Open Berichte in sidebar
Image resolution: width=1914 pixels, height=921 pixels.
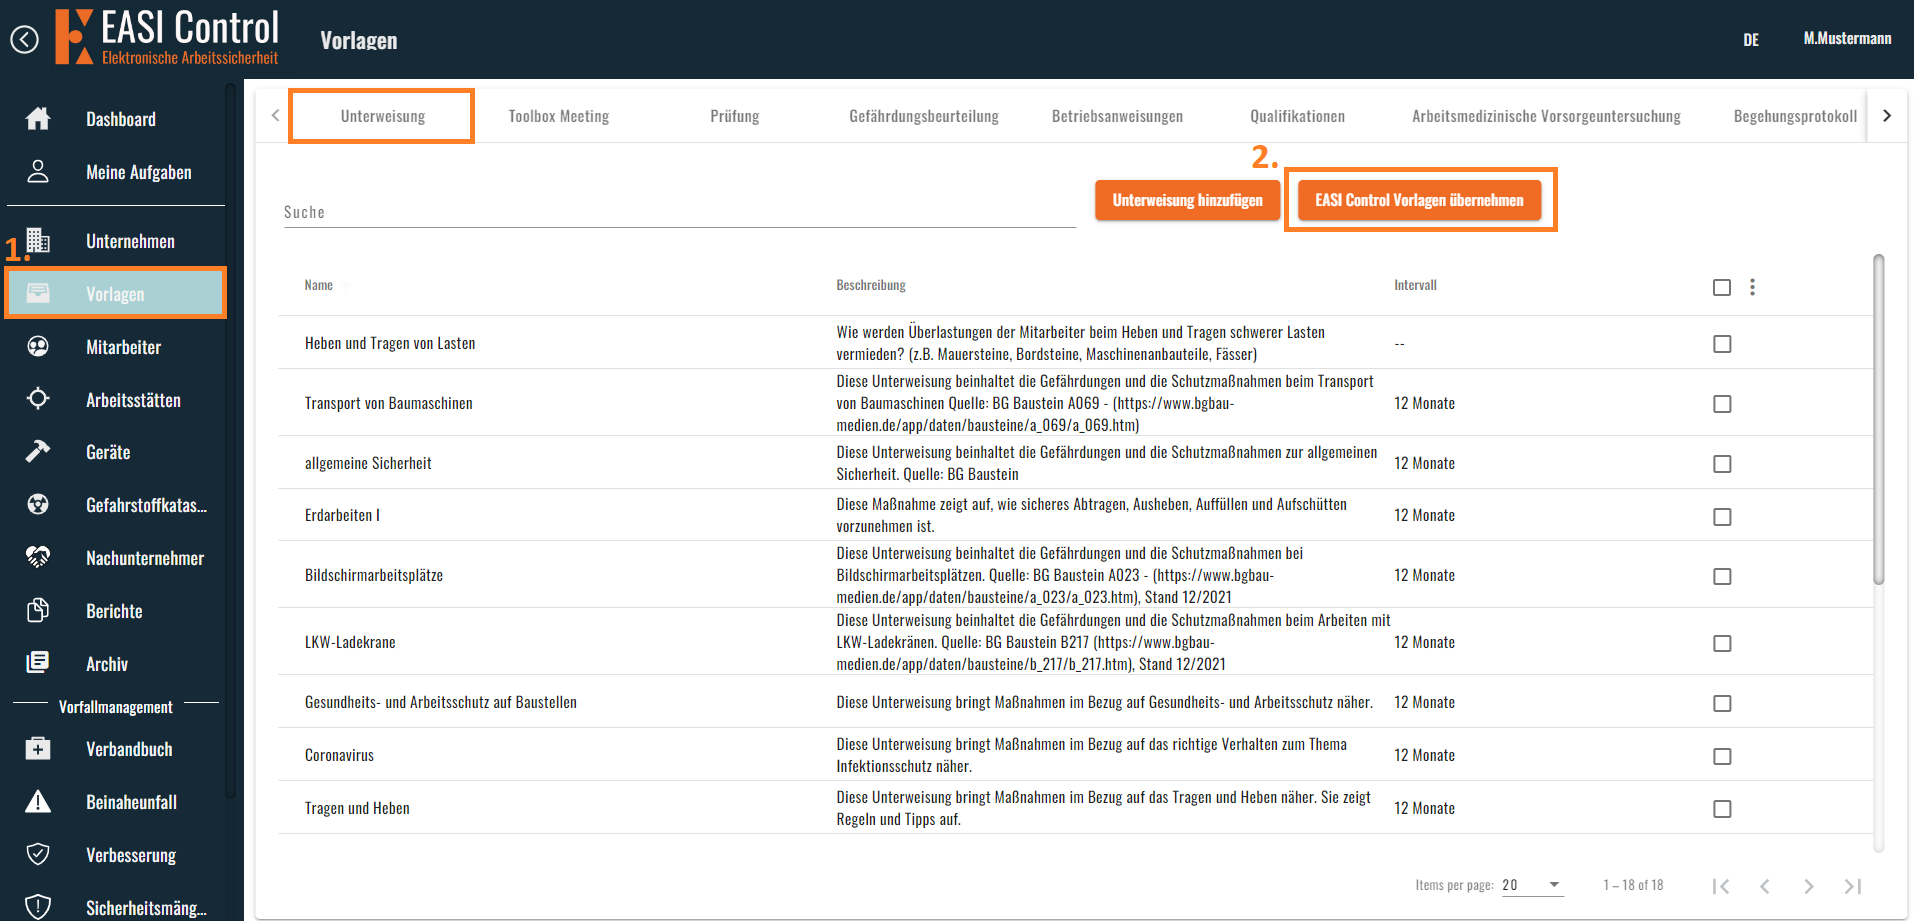114,611
